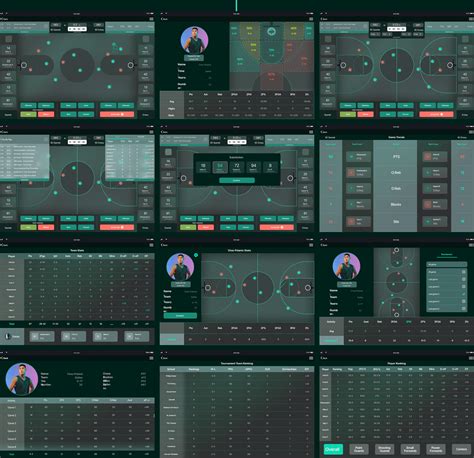Select player 94 in Substitution dialog

254,167
